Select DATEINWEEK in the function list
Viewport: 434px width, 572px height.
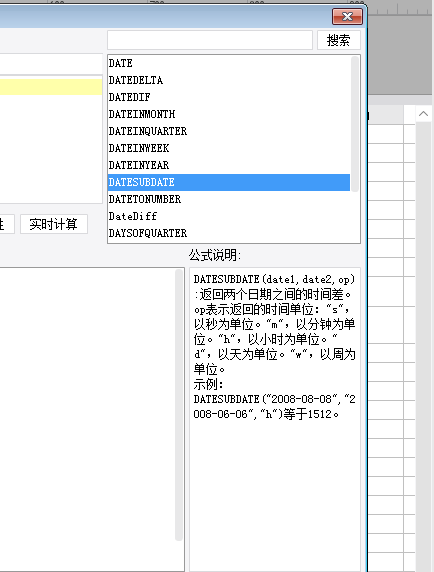pos(229,148)
